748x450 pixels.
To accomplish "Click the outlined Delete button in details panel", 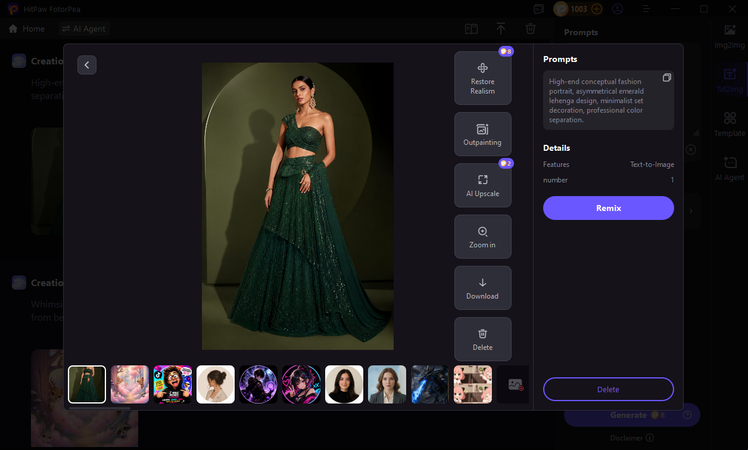I will pos(608,389).
